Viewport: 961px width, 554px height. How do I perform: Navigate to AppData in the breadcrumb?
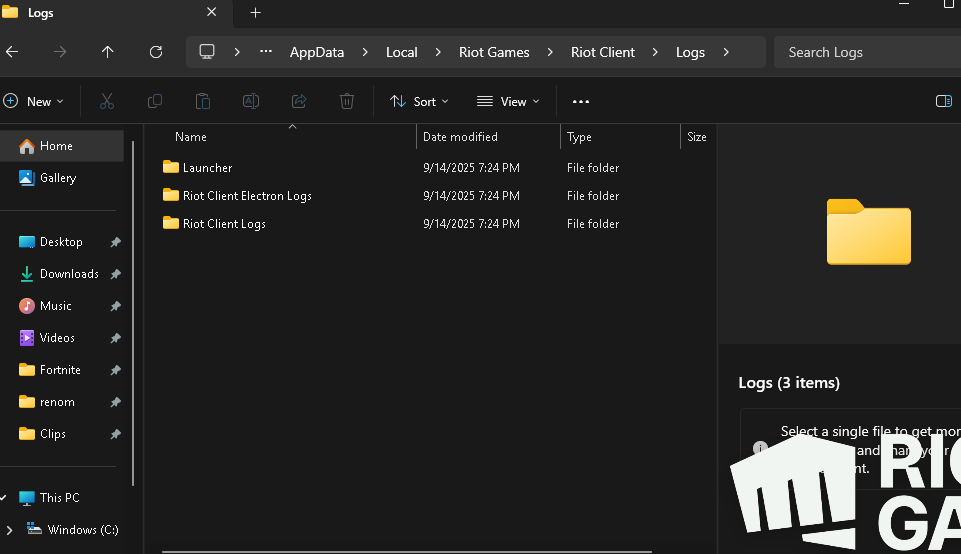click(317, 52)
